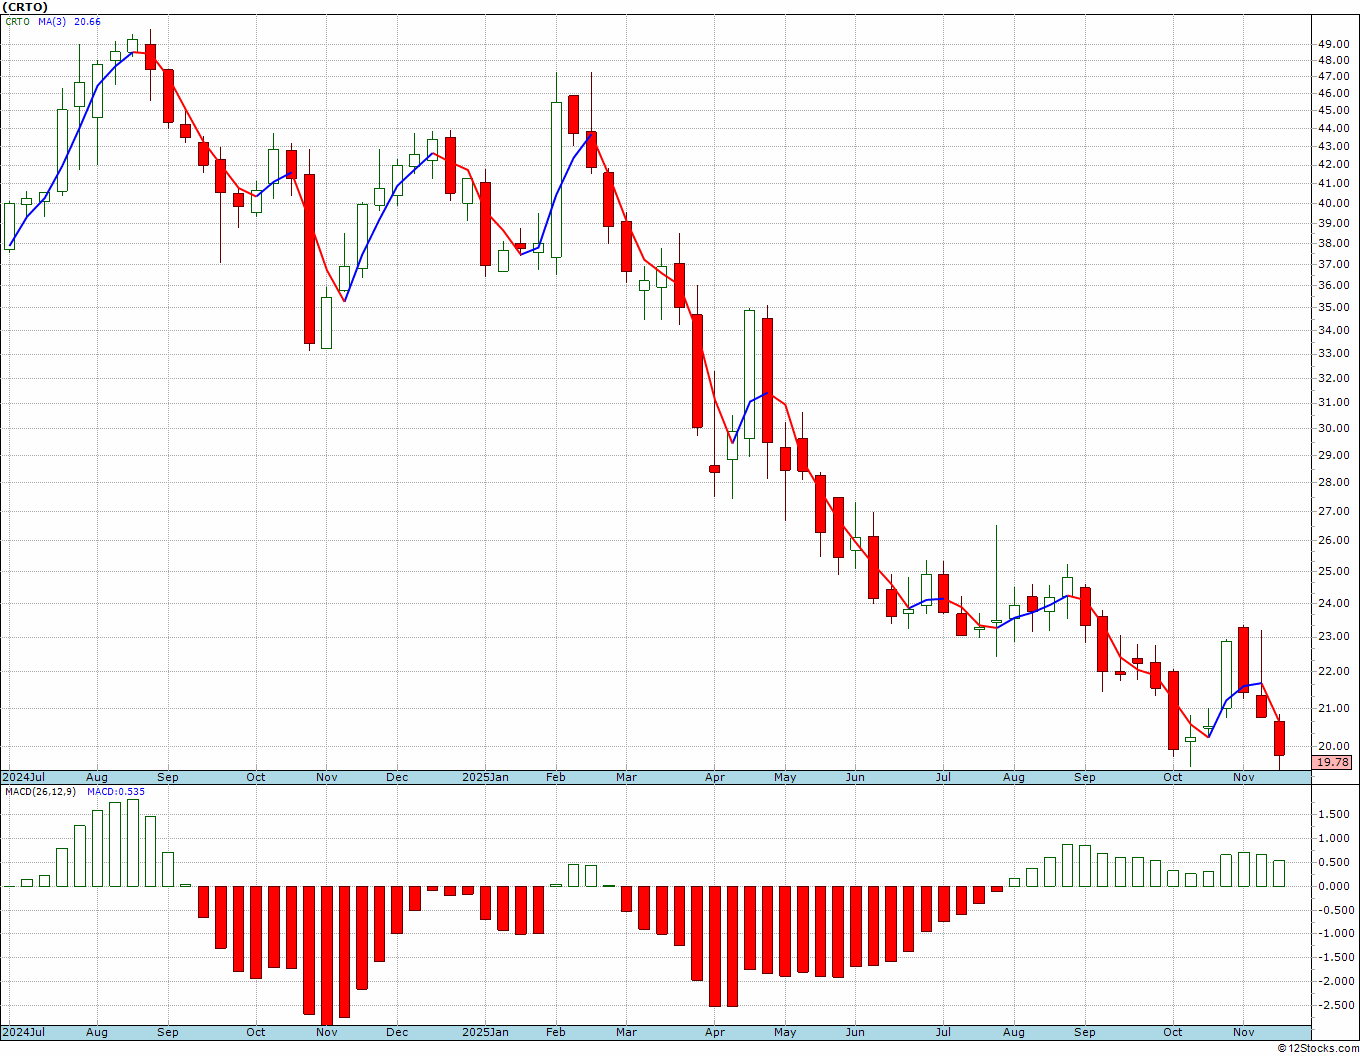Select the 21.00 price axis label
Screen dimensions: 1360x1056
[x=1333, y=708]
